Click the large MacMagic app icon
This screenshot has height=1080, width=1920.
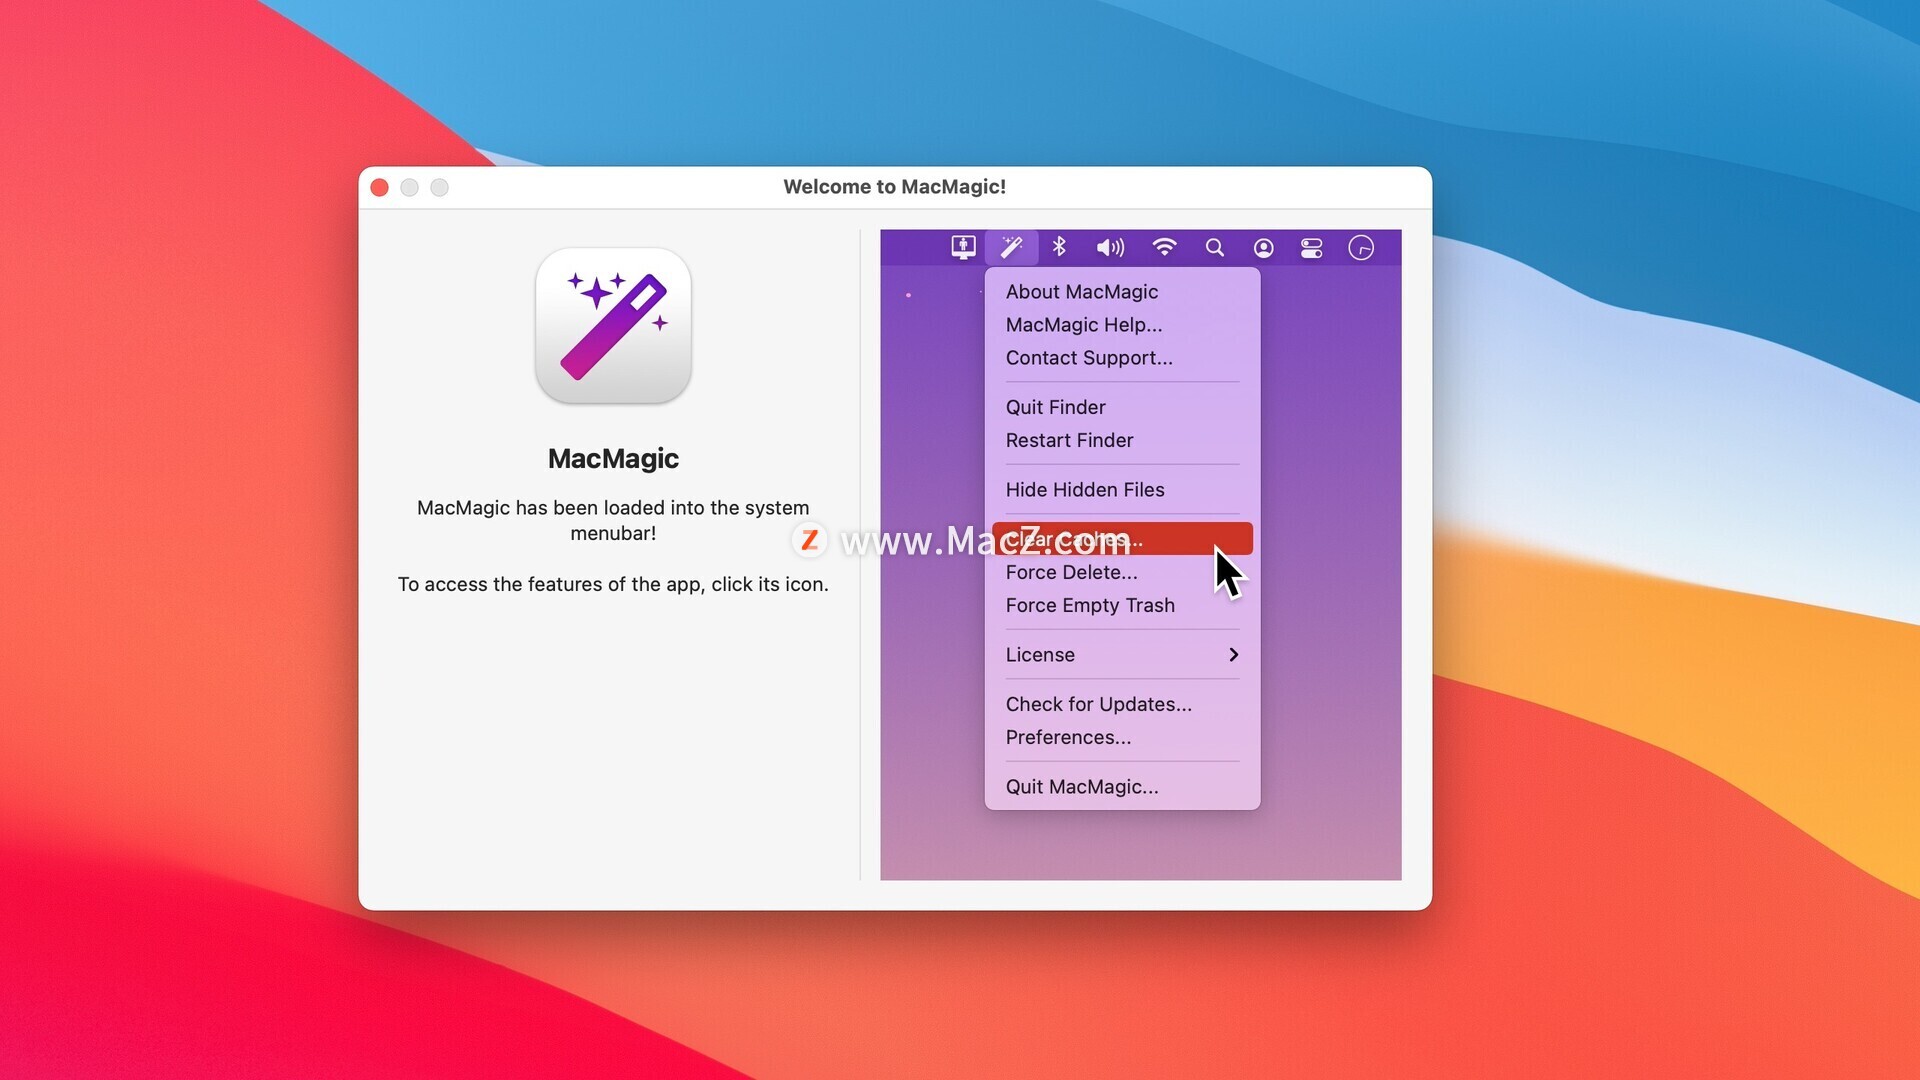613,326
